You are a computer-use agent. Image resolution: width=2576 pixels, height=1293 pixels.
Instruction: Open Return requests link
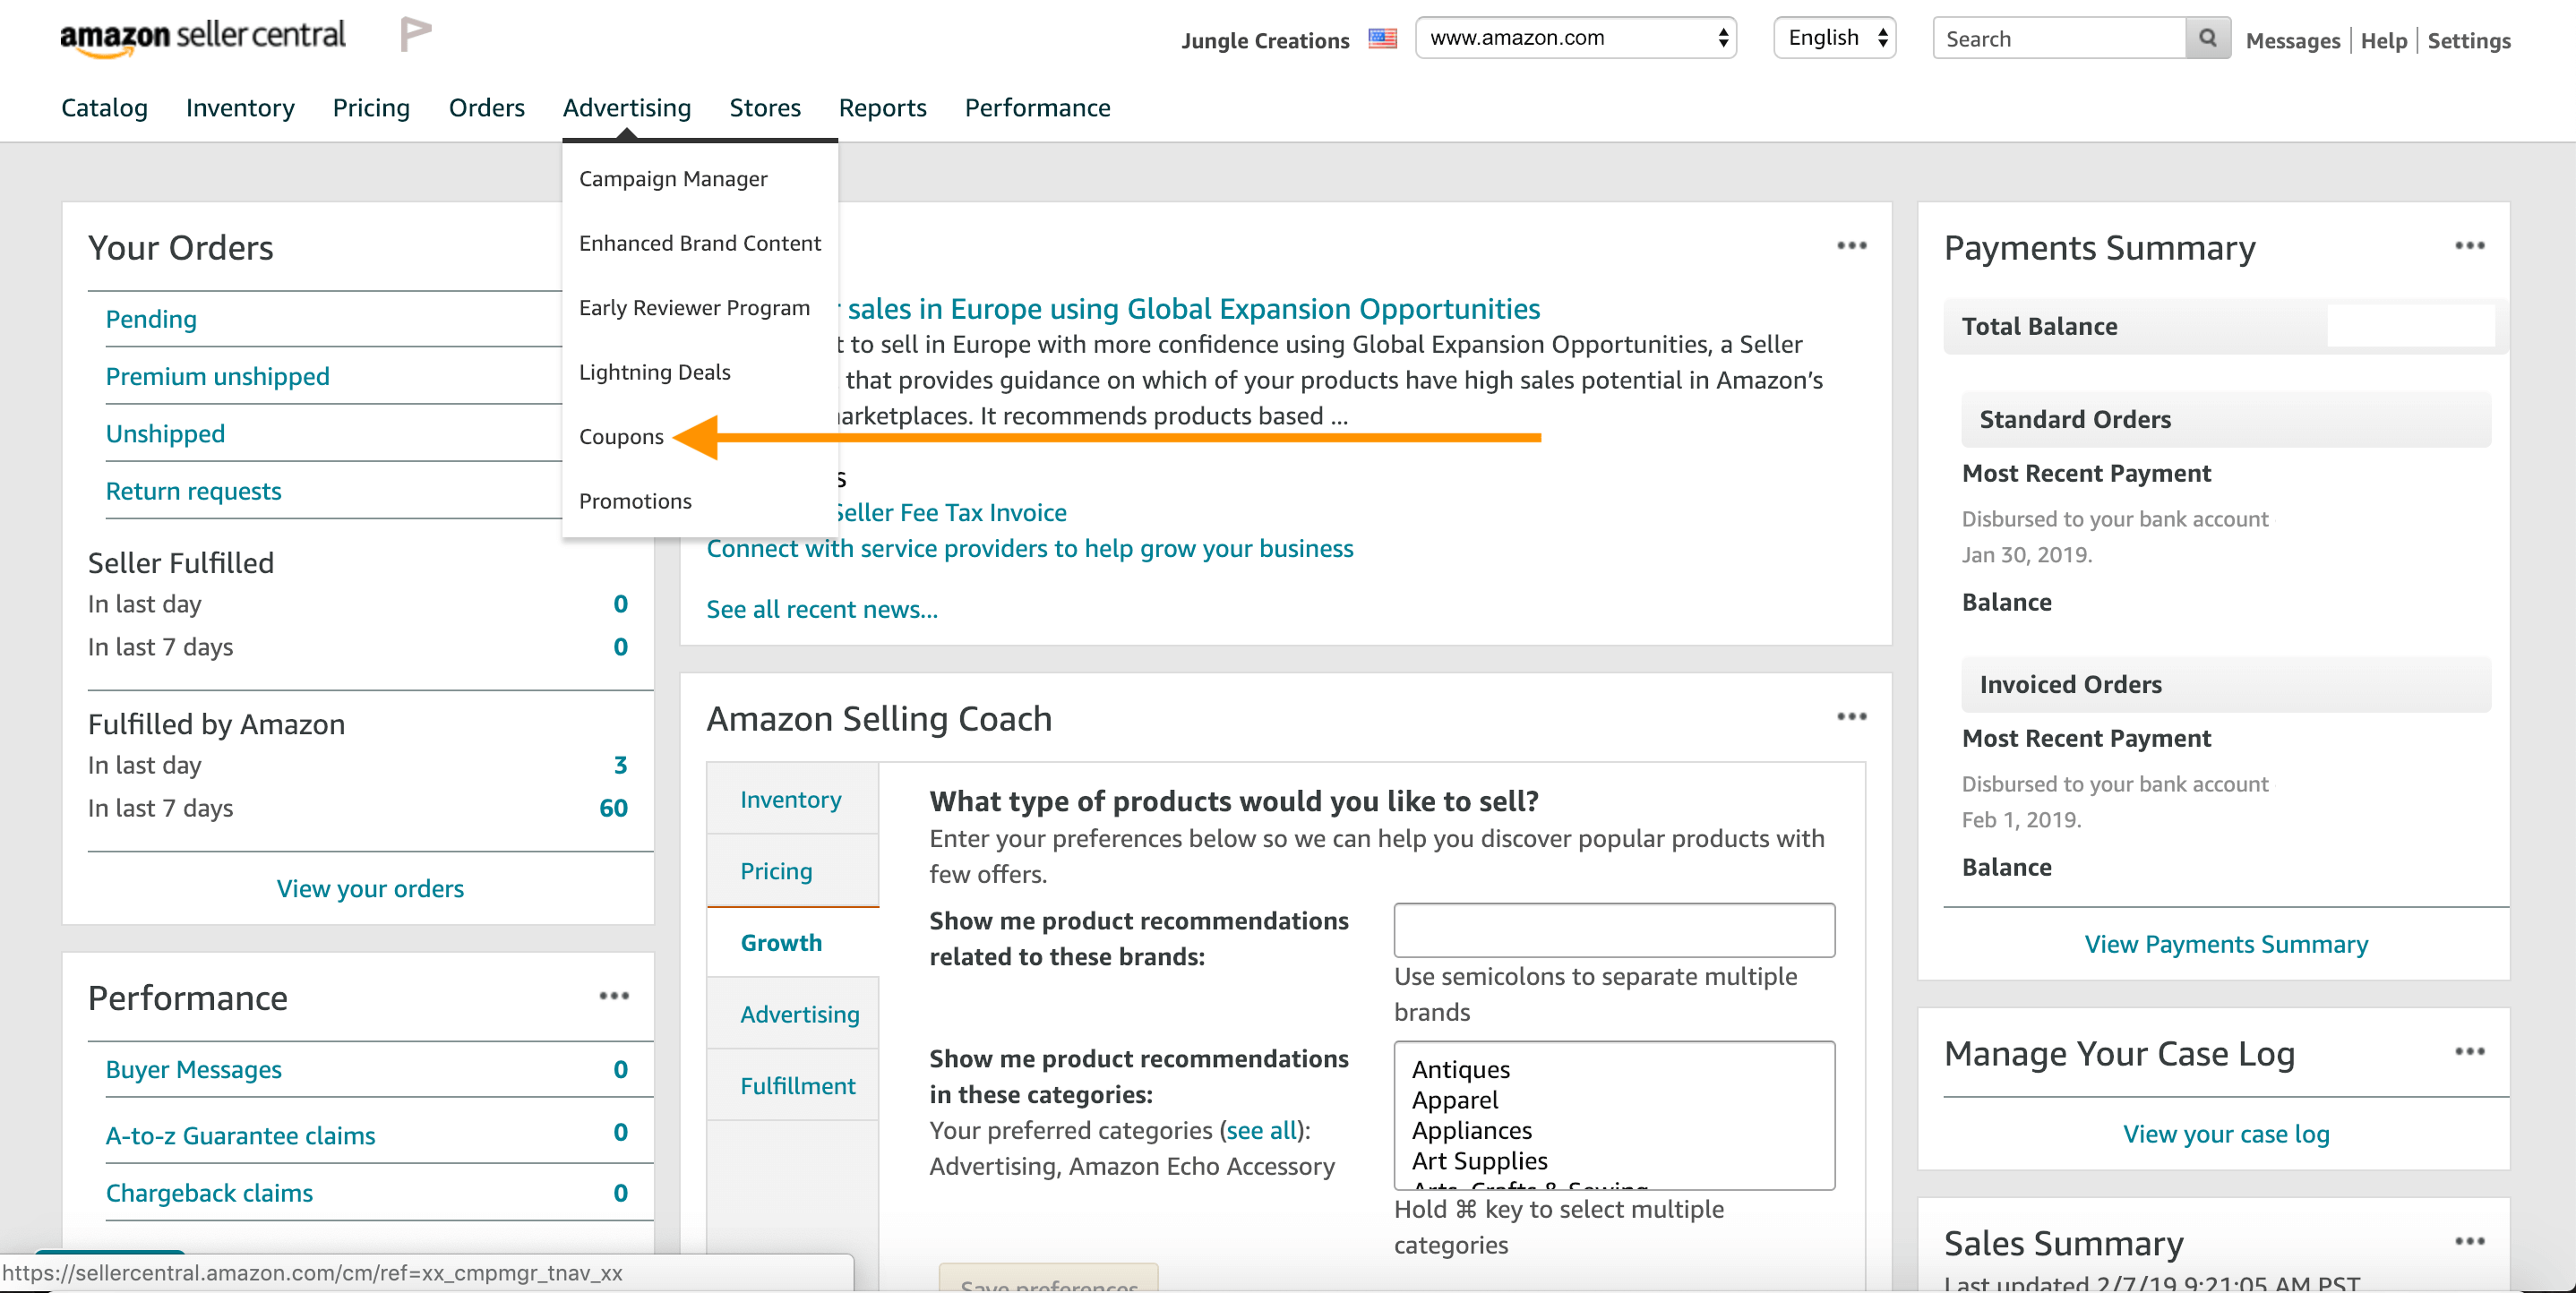click(193, 492)
